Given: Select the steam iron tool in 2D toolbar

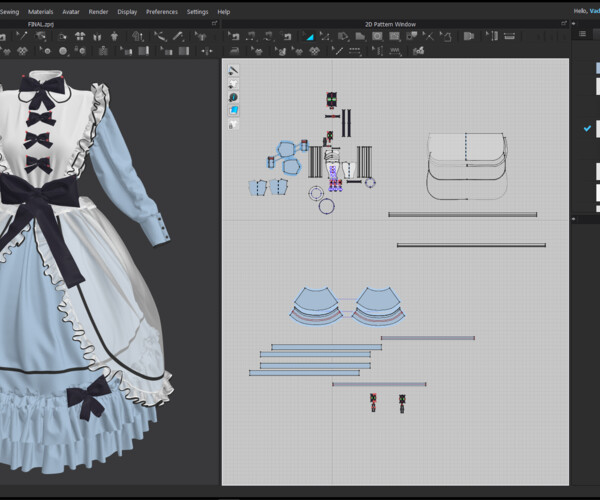Looking at the screenshot, I should pos(234,50).
